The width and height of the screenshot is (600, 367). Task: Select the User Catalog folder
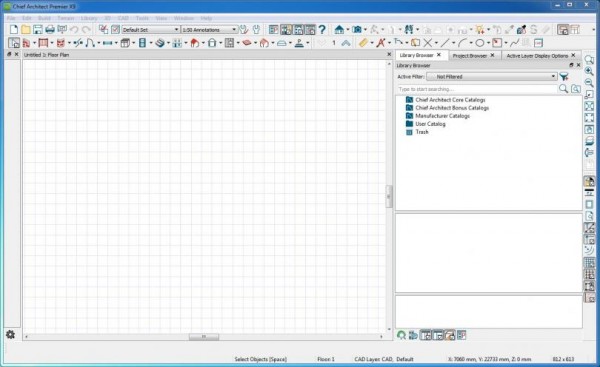pos(430,124)
